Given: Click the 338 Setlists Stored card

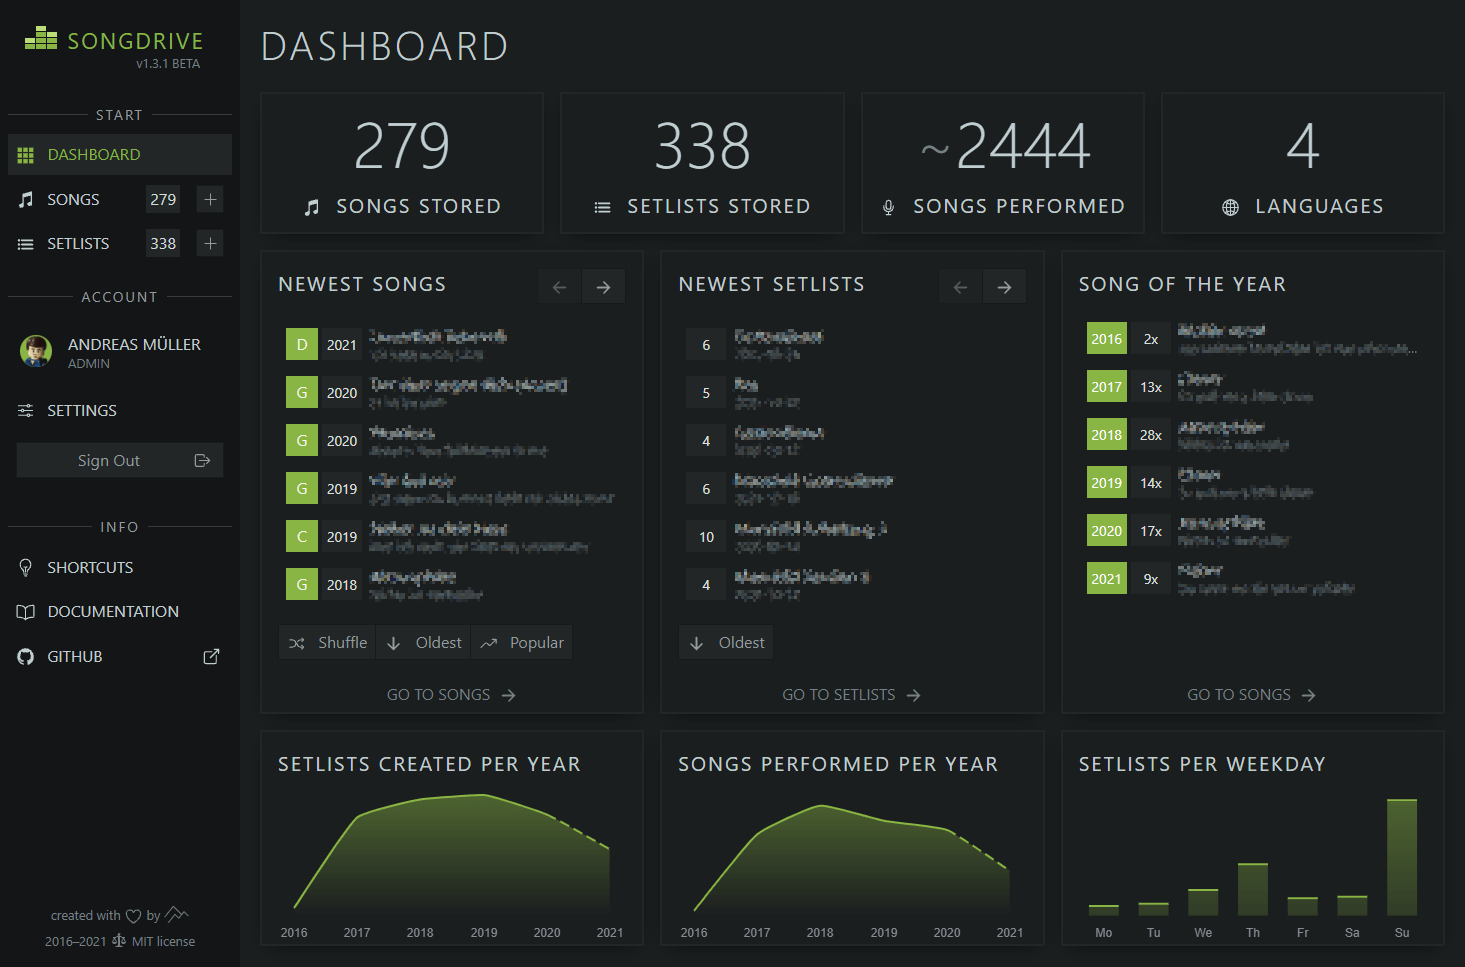Looking at the screenshot, I should tap(702, 163).
